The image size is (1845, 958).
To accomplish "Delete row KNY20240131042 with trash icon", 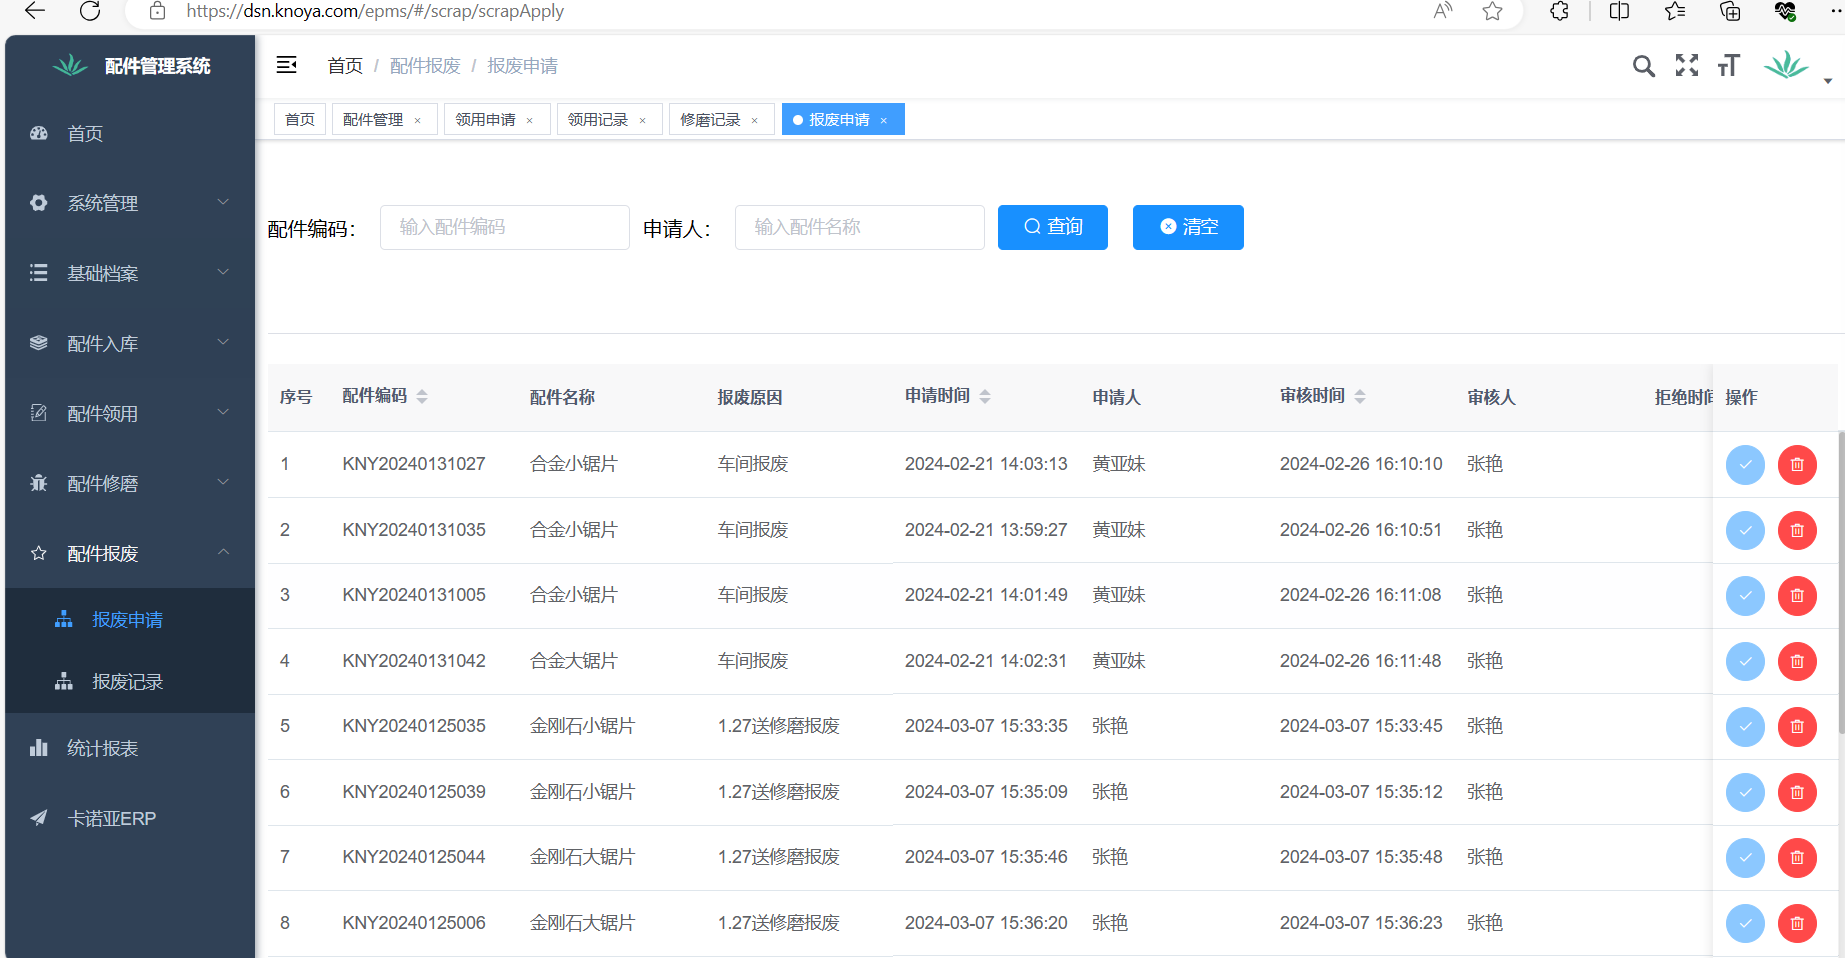I will [x=1797, y=661].
